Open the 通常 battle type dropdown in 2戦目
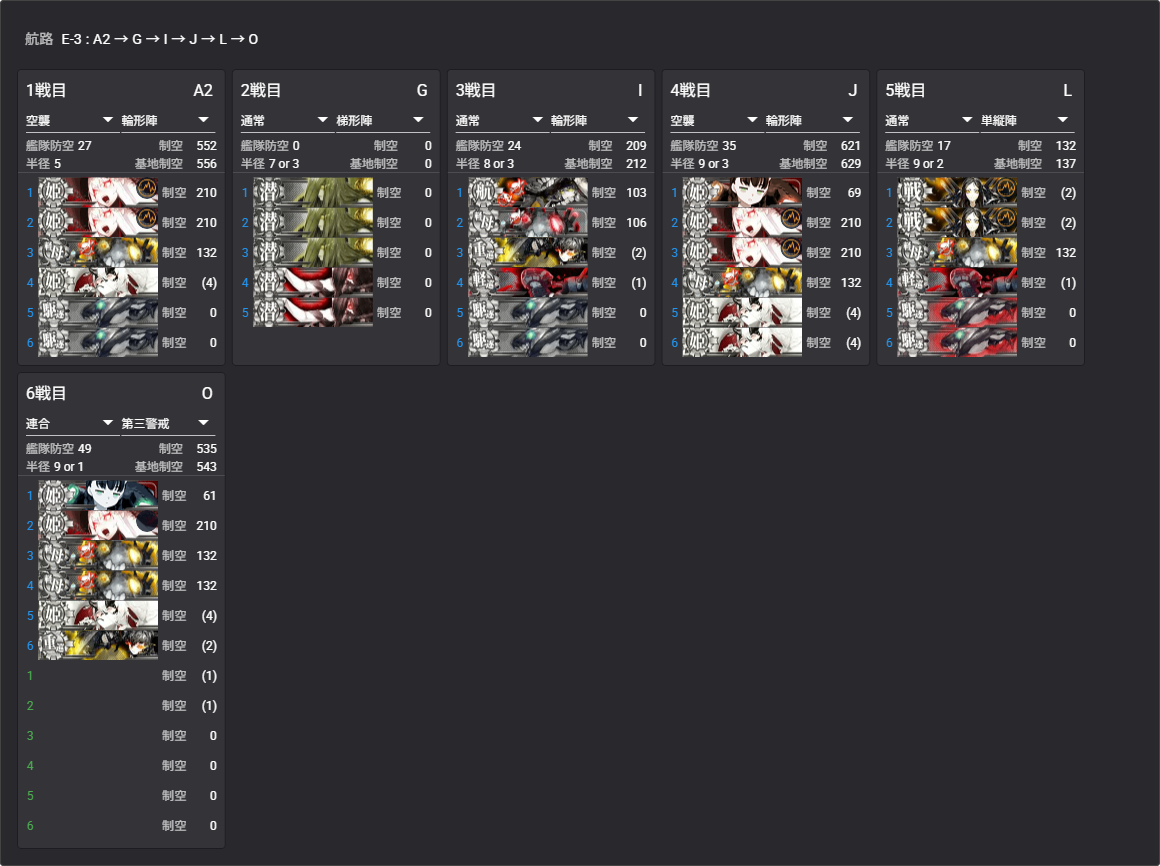Viewport: 1160px width, 866px height. (x=286, y=121)
